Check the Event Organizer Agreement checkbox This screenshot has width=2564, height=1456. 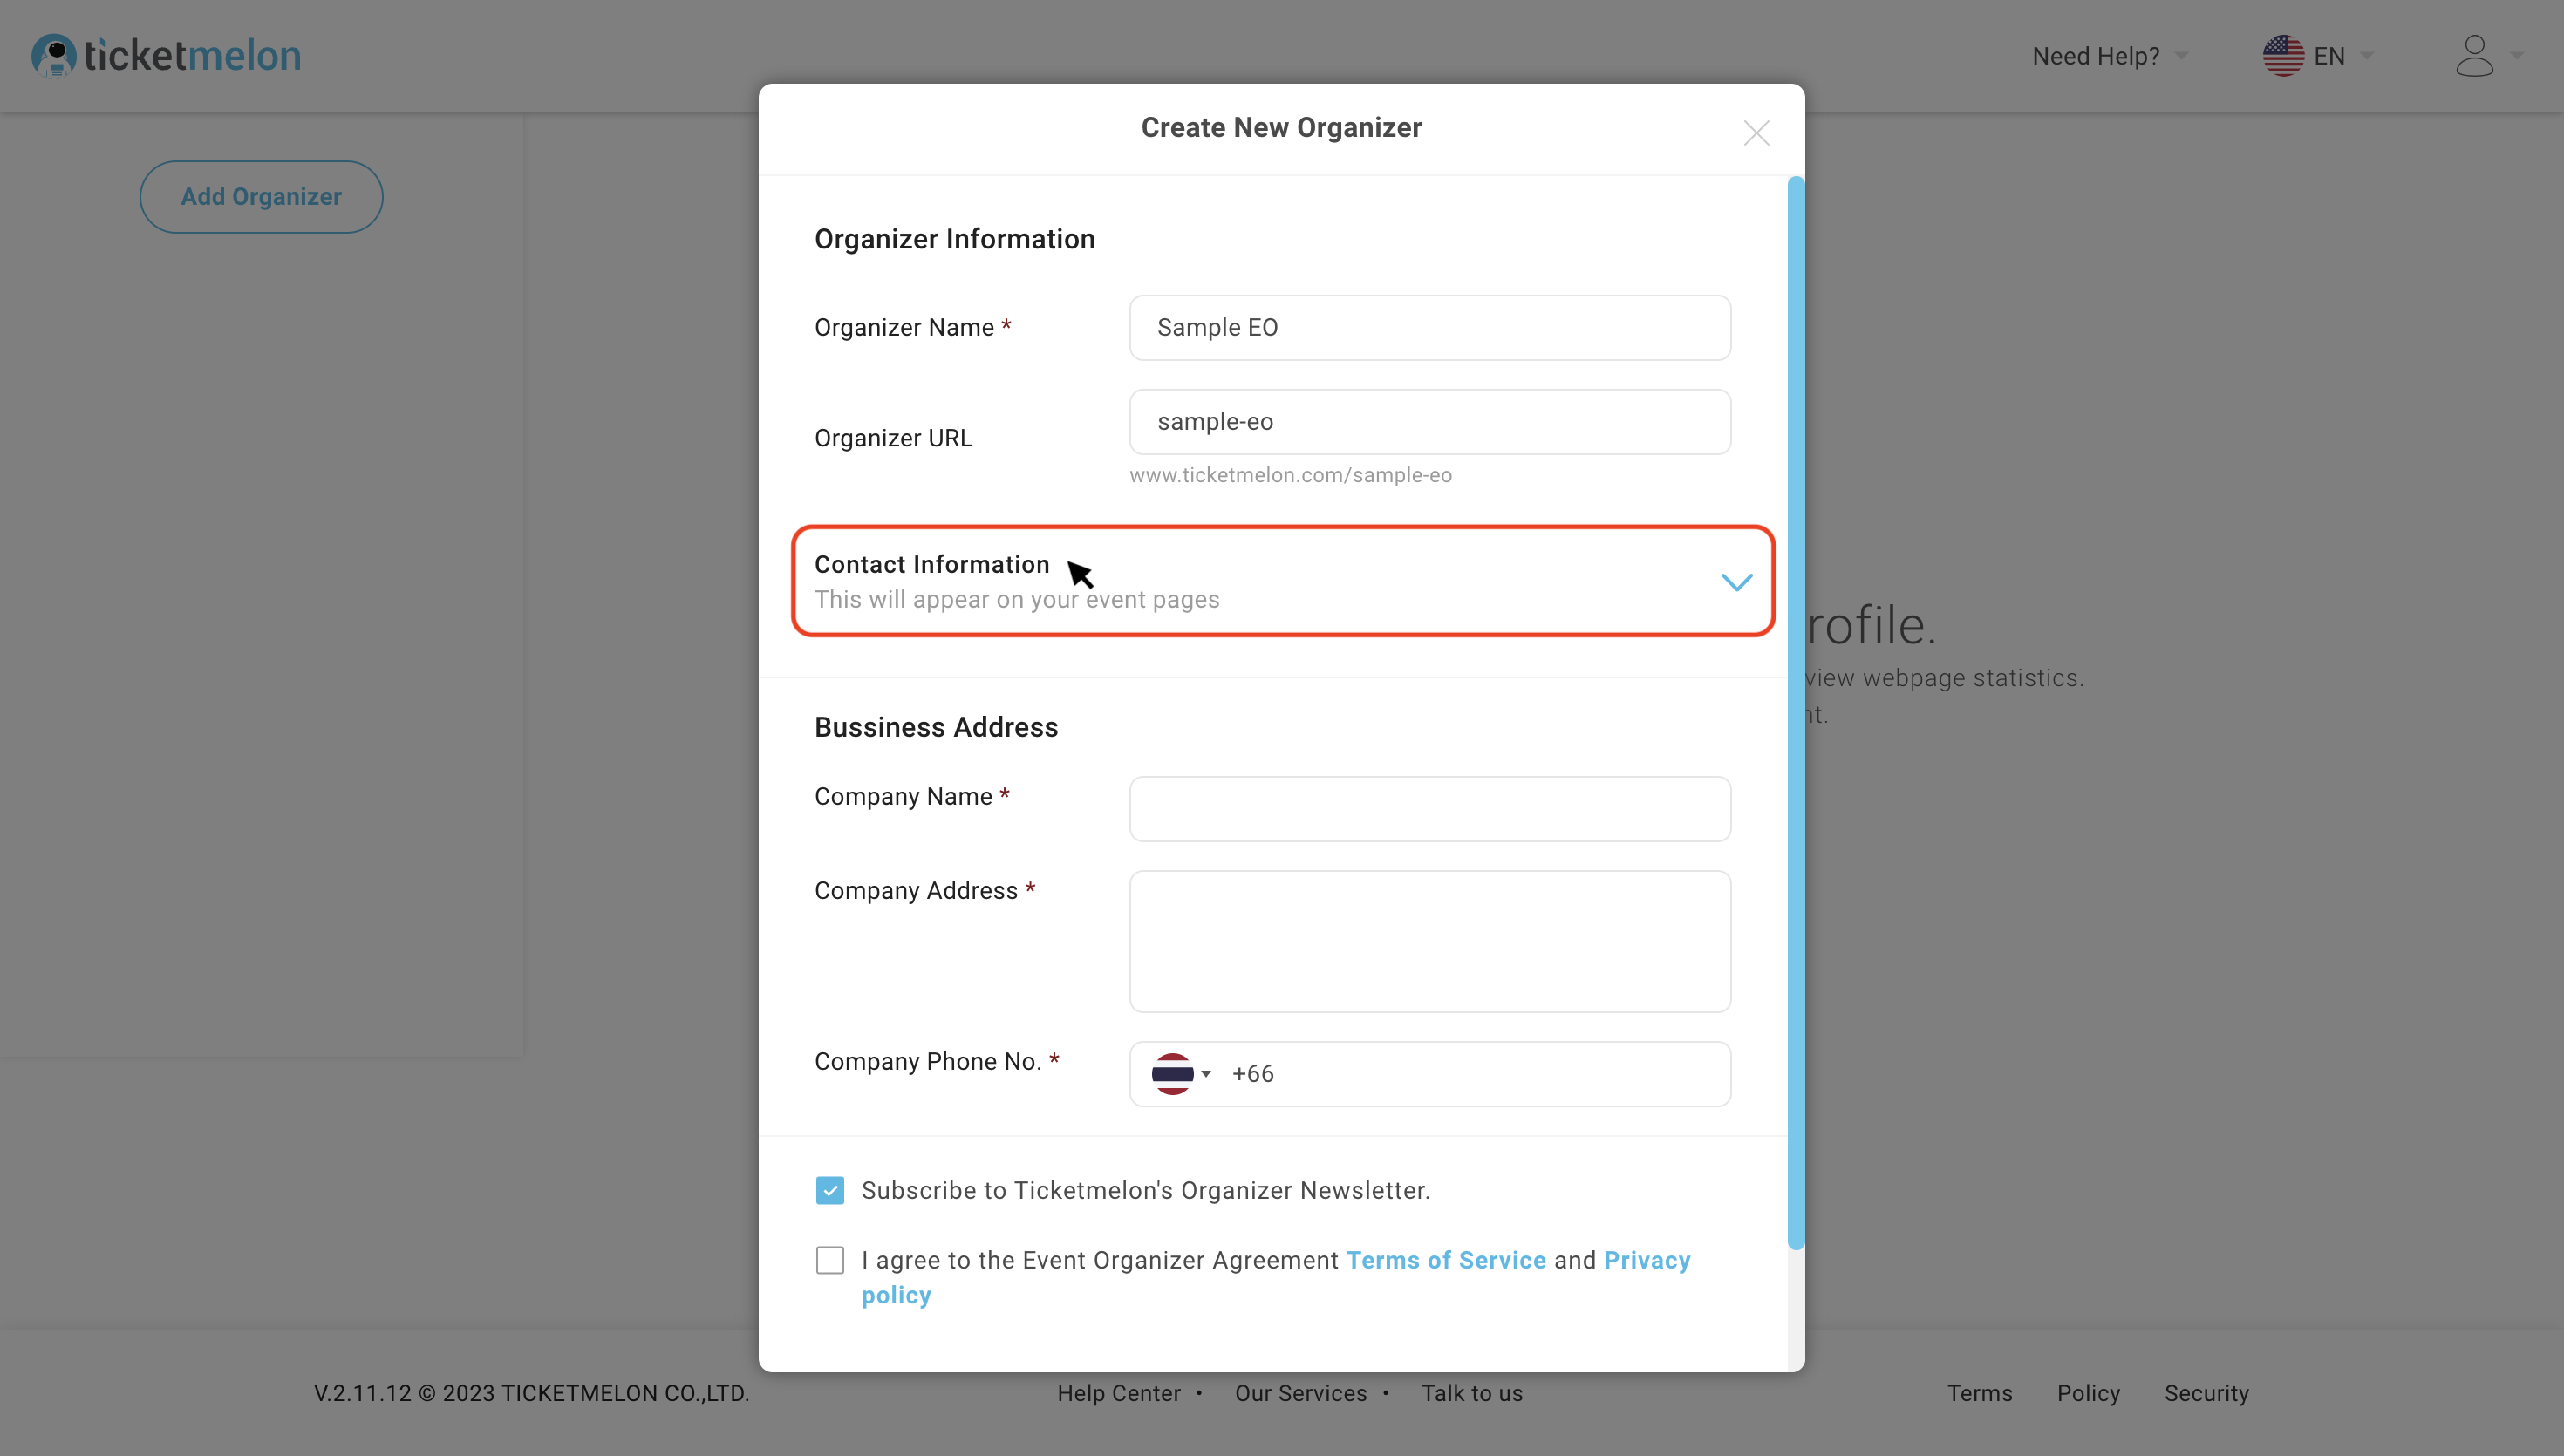pyautogui.click(x=830, y=1260)
